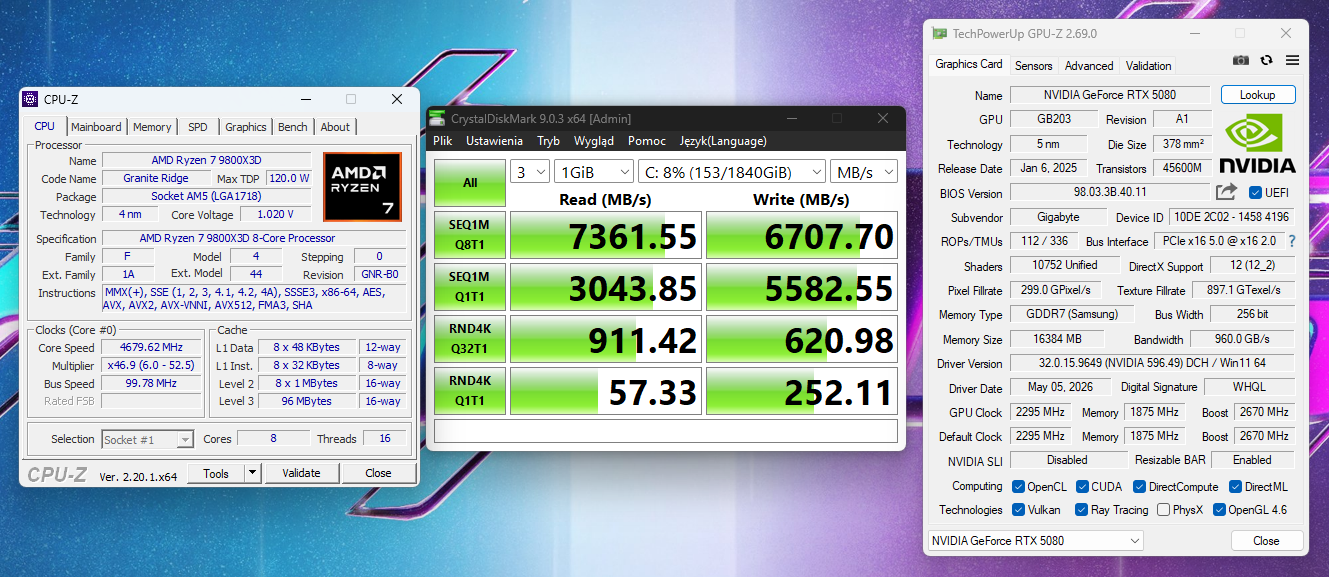The image size is (1329, 577).
Task: Run the RND4K Q32T1 test
Action: pyautogui.click(x=470, y=340)
